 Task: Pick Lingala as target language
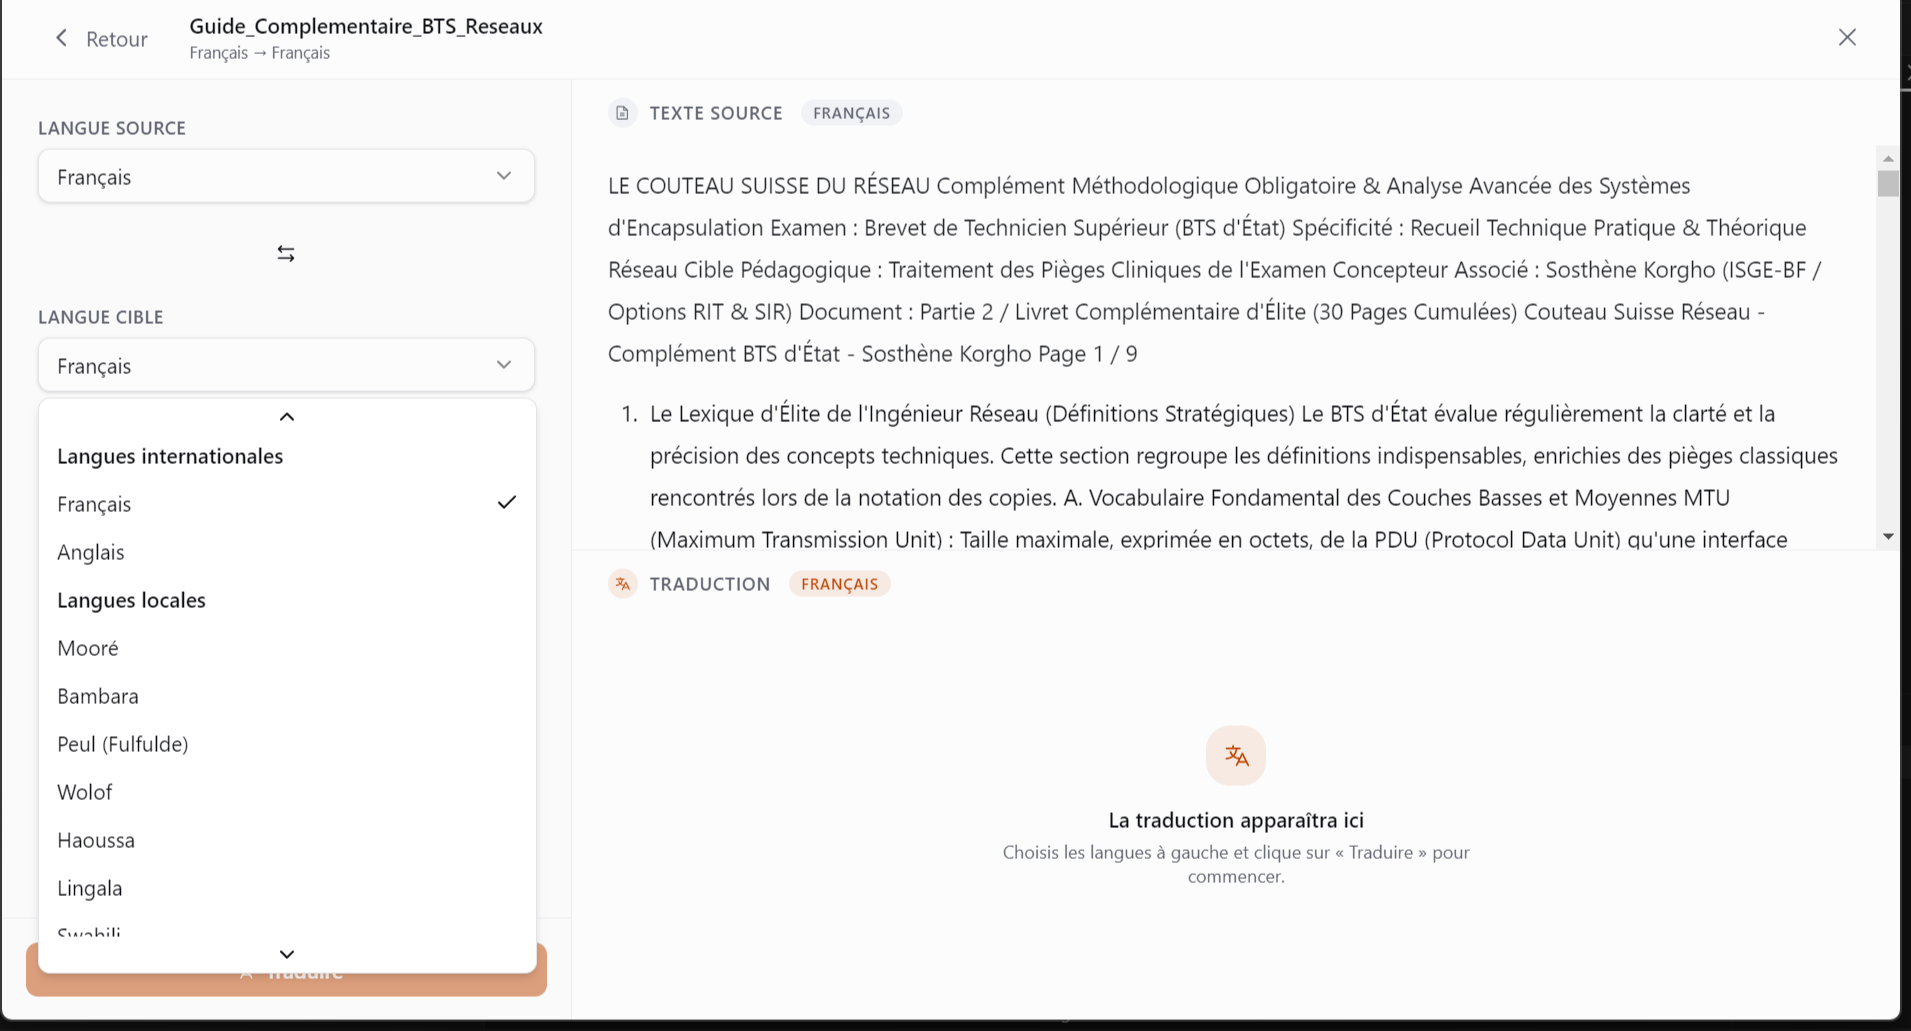(x=287, y=888)
